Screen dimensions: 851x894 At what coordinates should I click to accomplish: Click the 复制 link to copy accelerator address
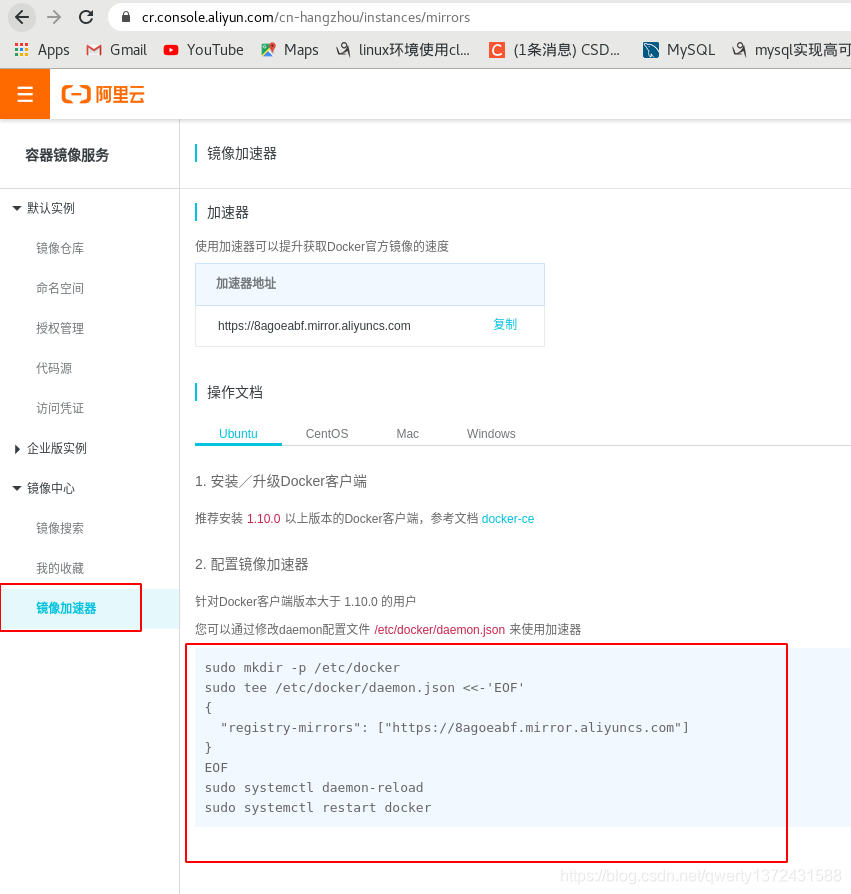pos(505,324)
